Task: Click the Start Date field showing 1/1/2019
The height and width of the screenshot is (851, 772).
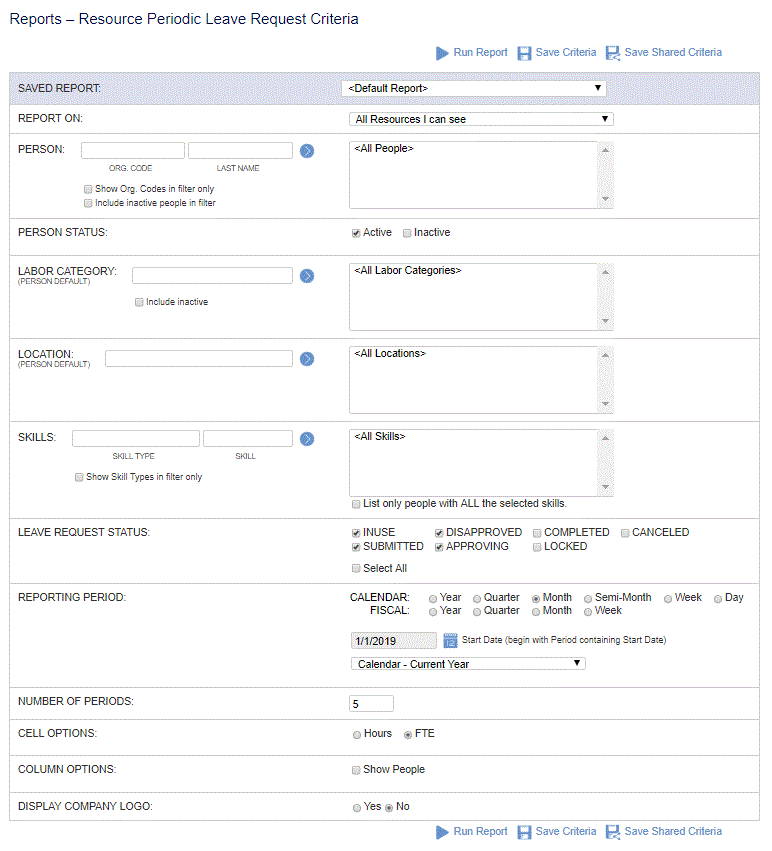Action: click(394, 640)
